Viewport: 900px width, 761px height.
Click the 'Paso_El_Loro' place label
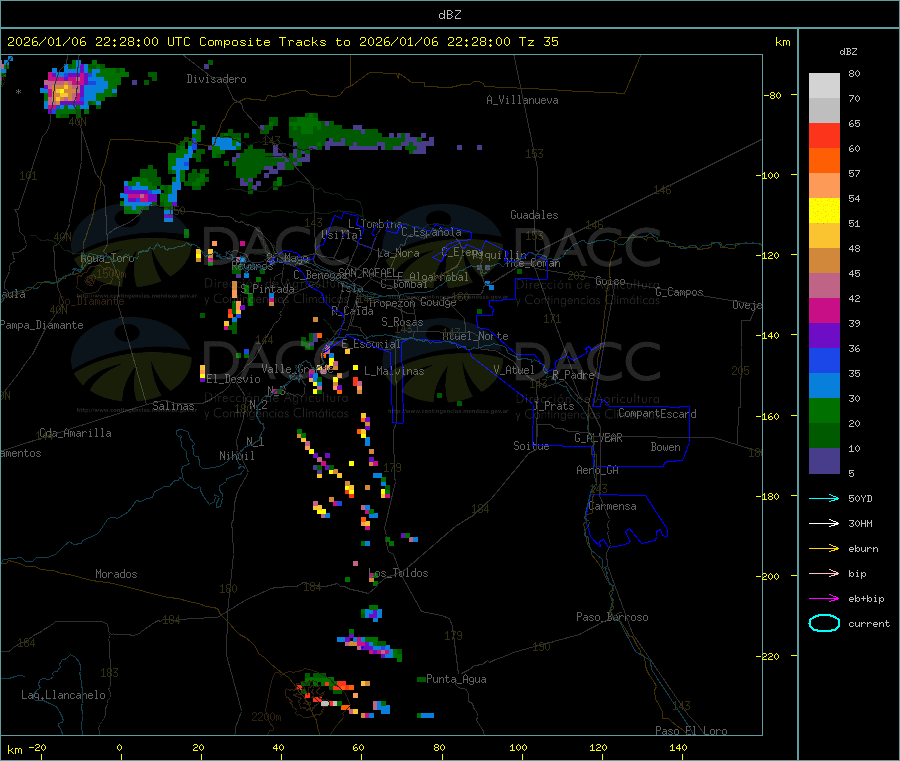click(x=692, y=731)
